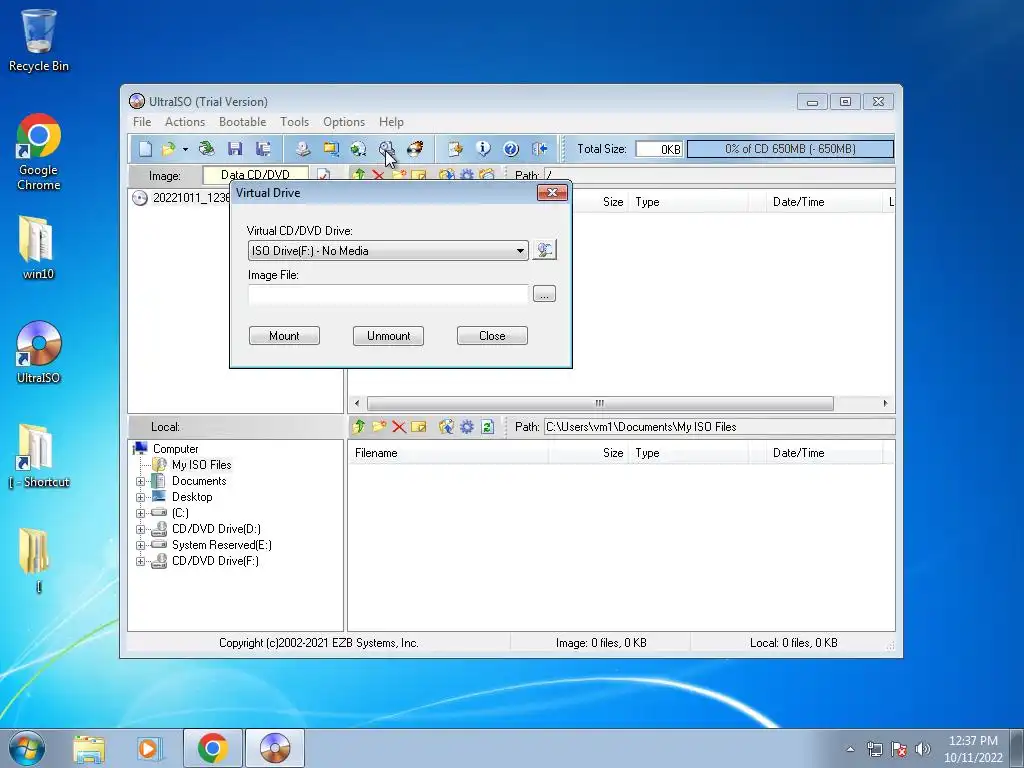The image size is (1024, 768).
Task: Click the Local toolbar blue gear icon
Action: point(467,426)
